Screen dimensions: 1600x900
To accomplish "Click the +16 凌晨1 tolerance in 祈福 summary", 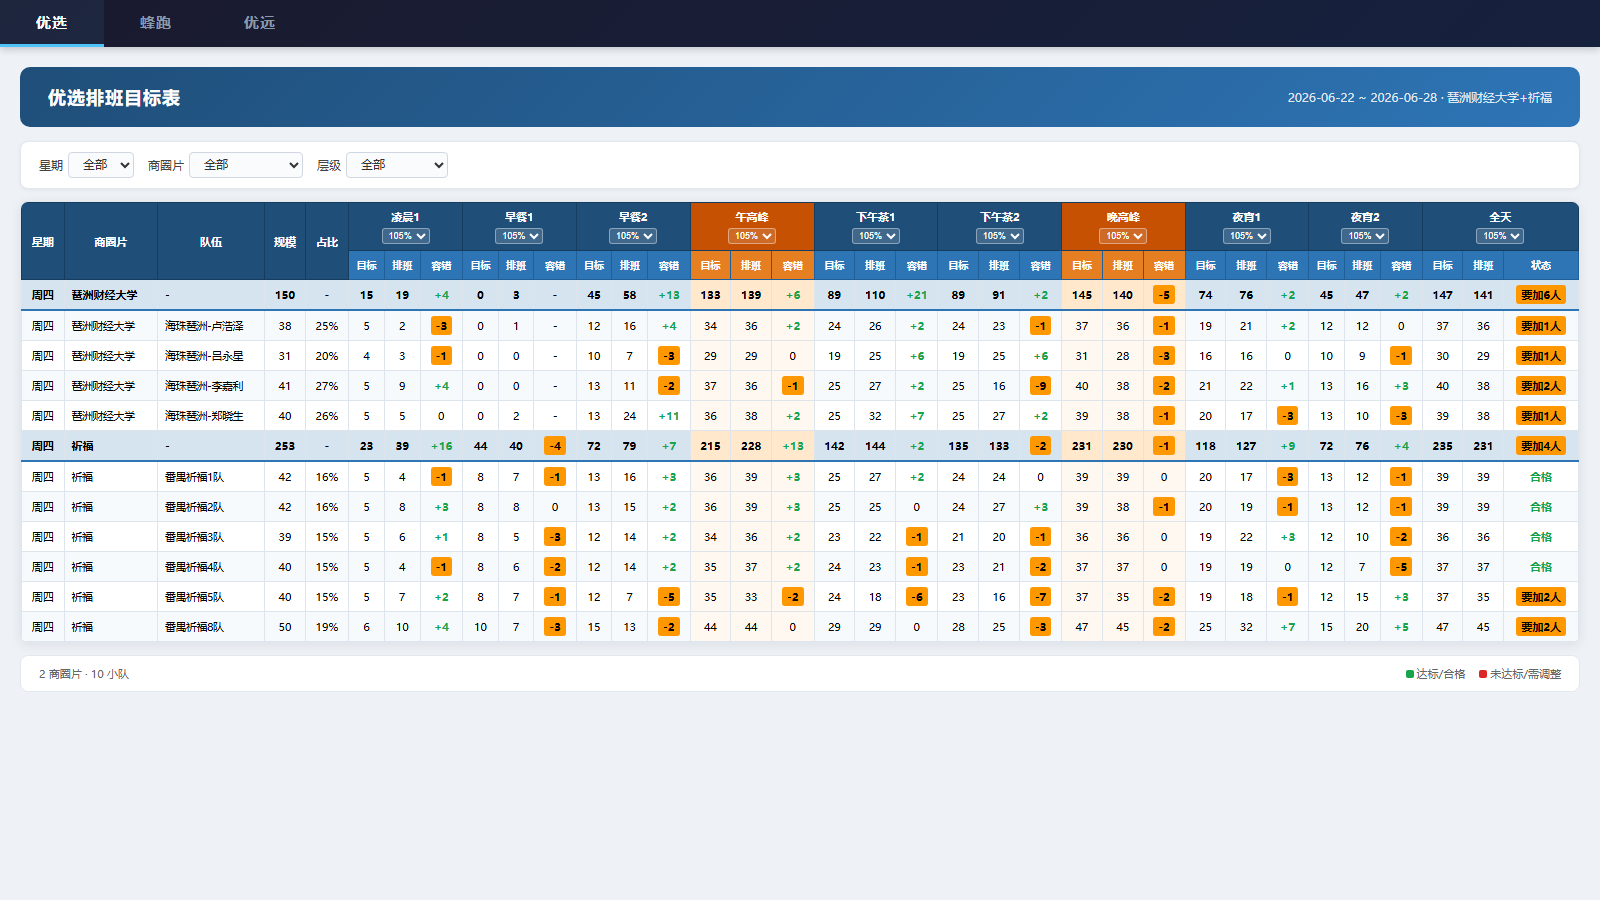I will click(x=441, y=446).
